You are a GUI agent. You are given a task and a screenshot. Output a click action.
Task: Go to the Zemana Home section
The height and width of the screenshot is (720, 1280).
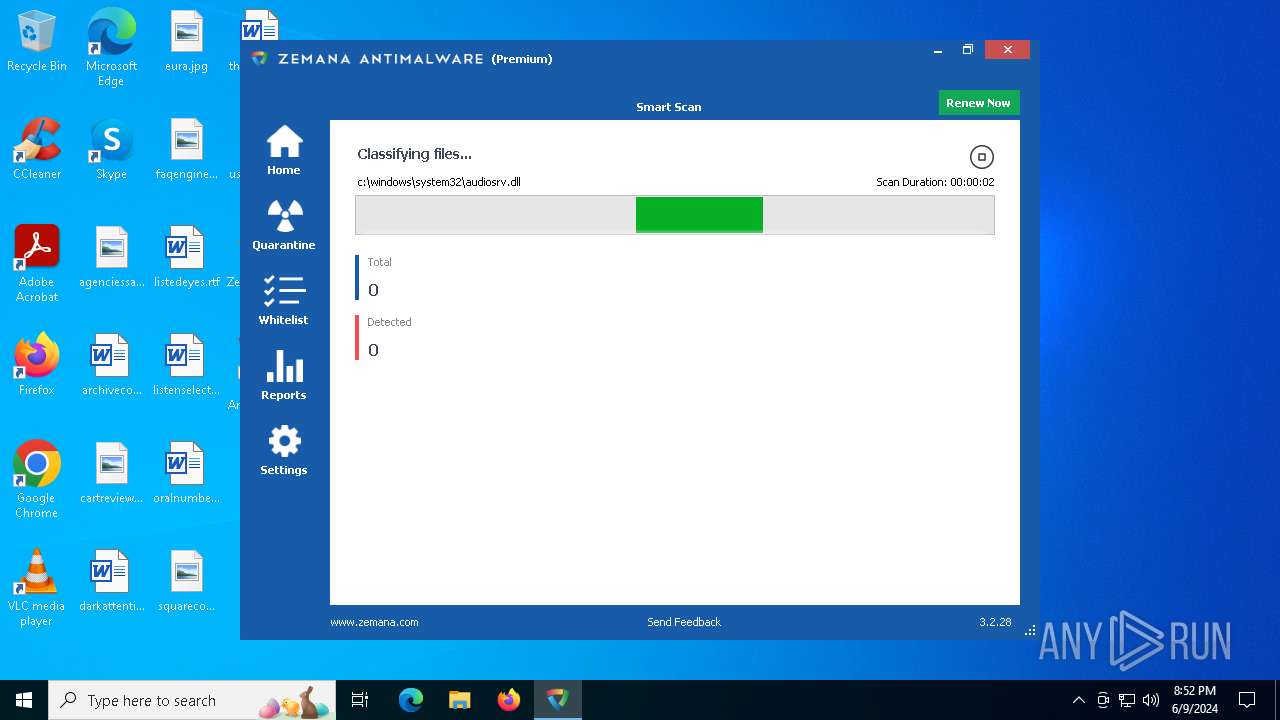click(284, 151)
